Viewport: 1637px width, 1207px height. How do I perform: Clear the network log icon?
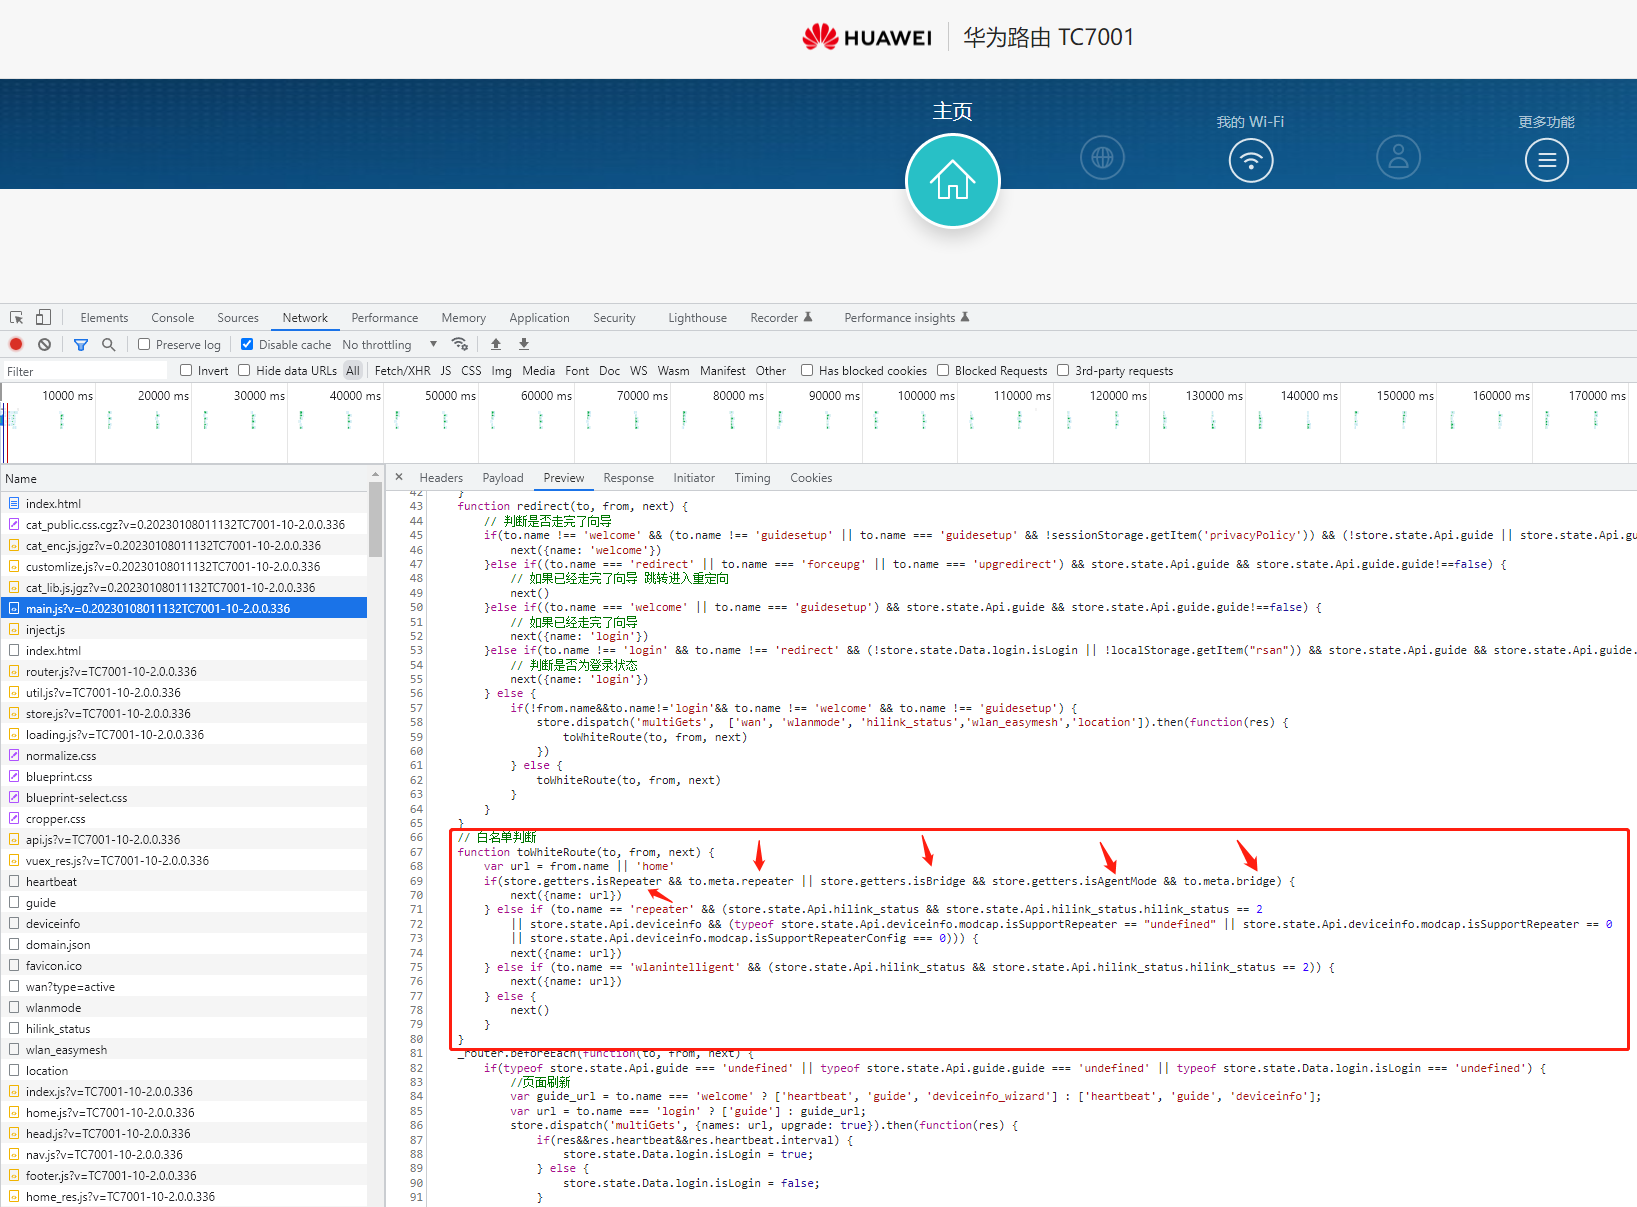(x=44, y=344)
